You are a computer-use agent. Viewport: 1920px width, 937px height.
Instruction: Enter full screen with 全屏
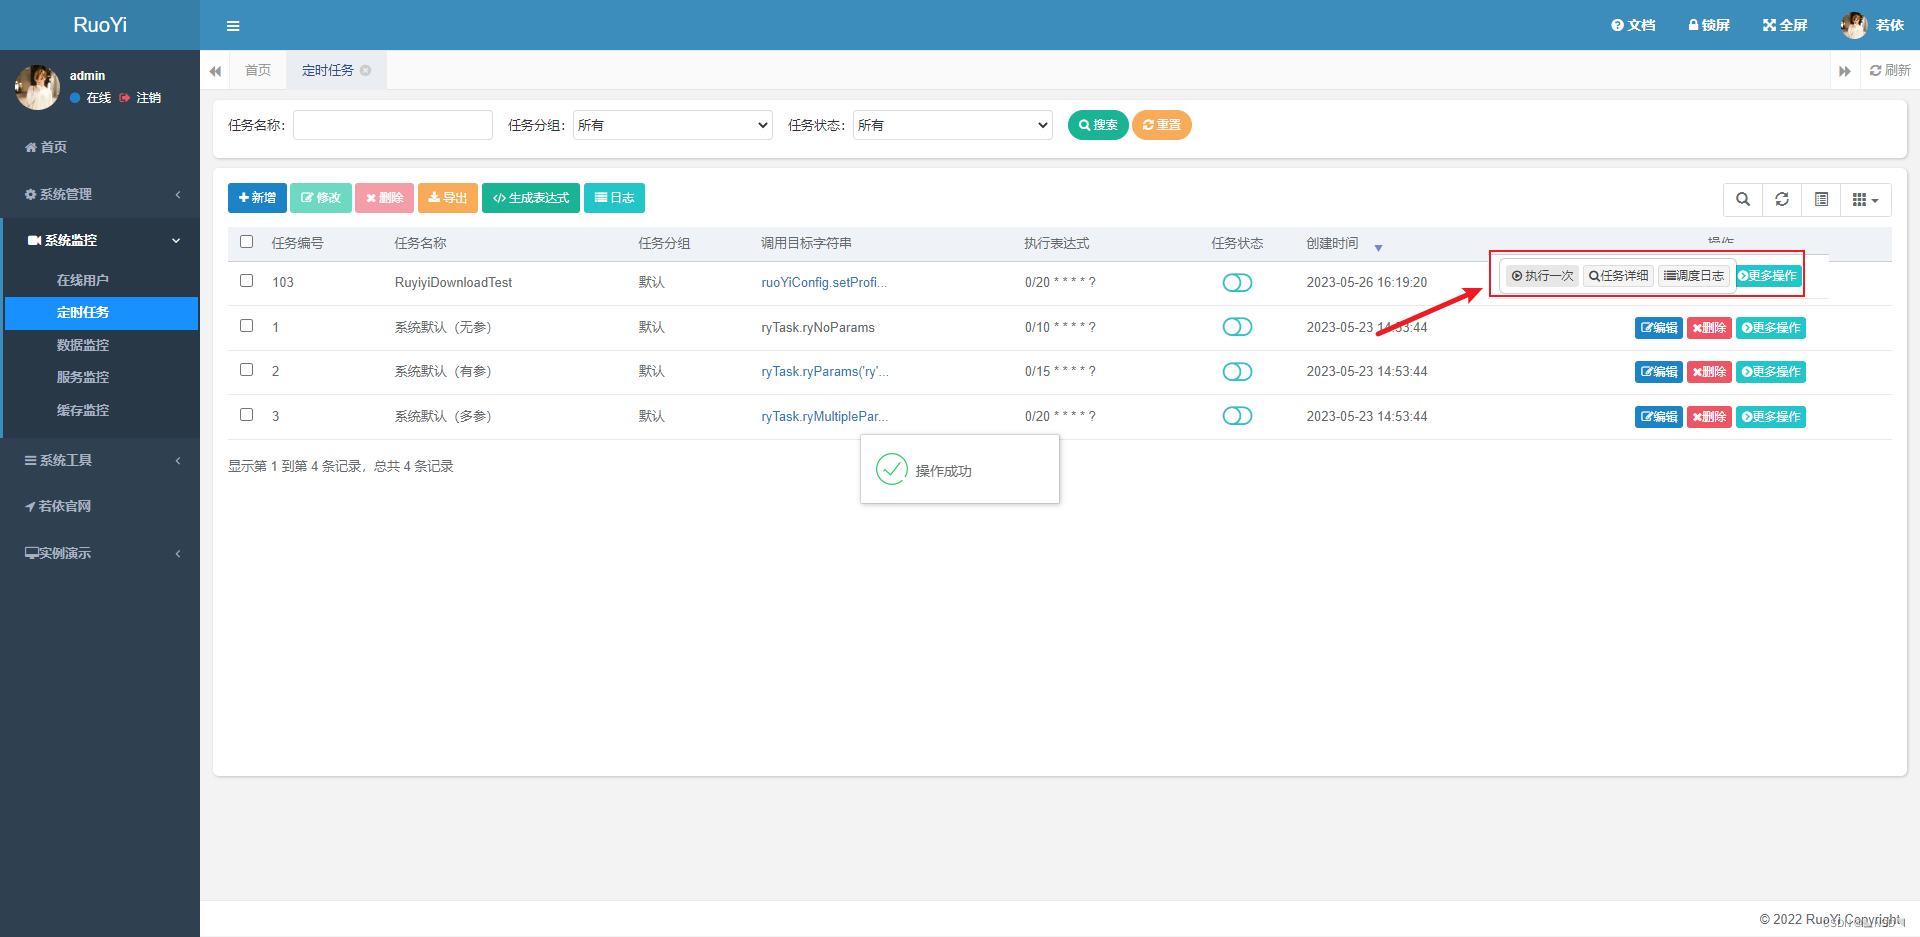pyautogui.click(x=1785, y=25)
